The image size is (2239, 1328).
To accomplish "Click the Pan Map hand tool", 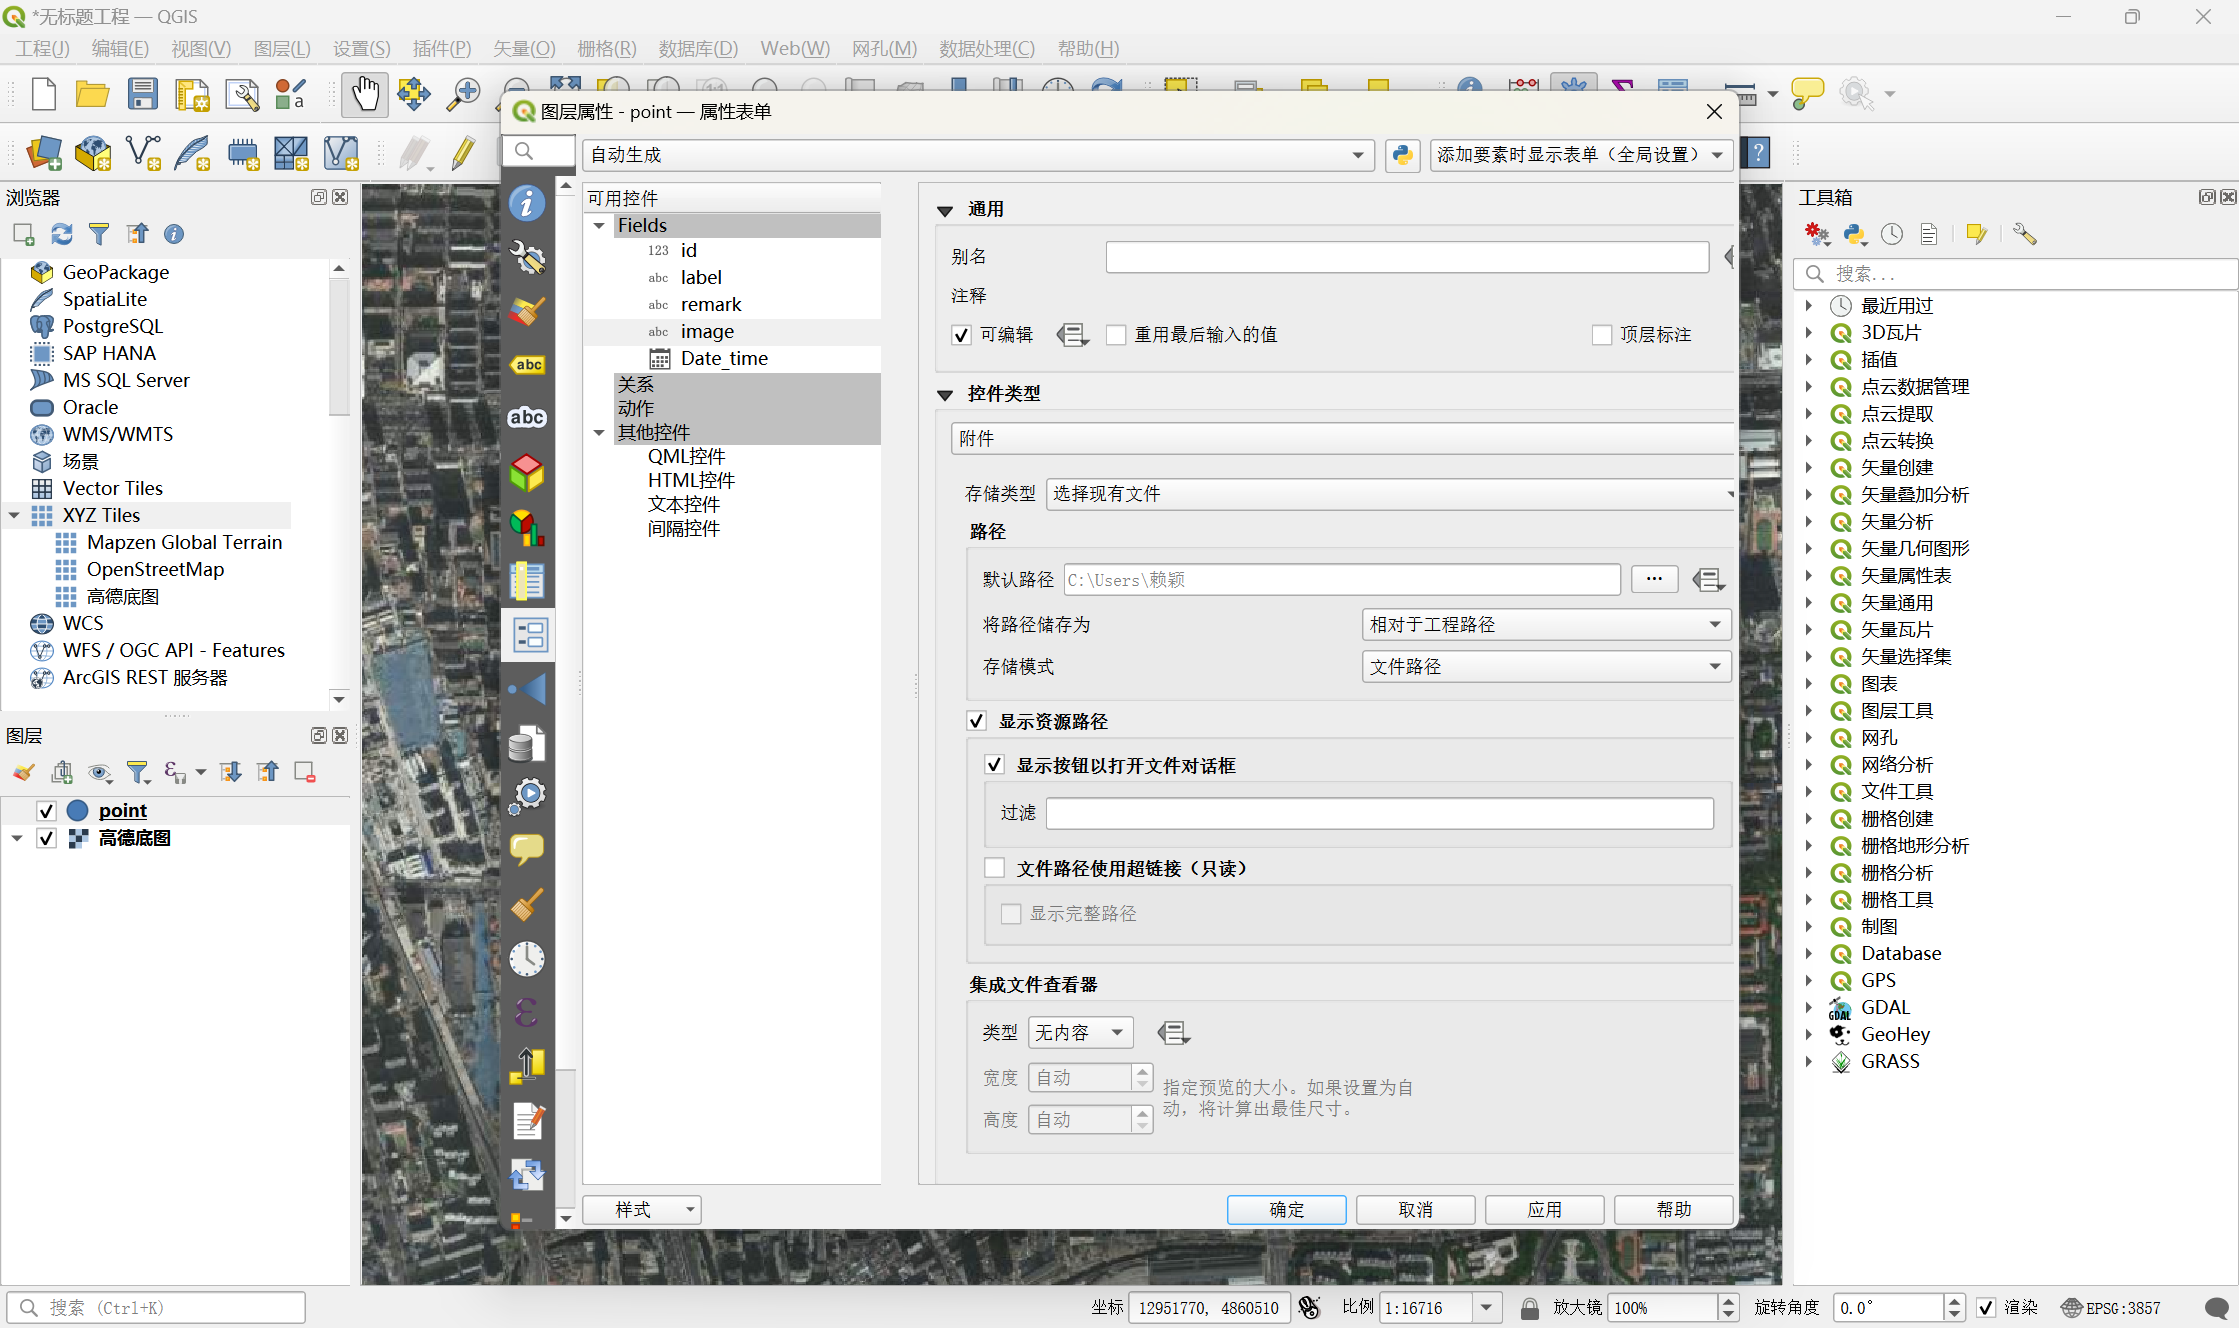I will (364, 94).
